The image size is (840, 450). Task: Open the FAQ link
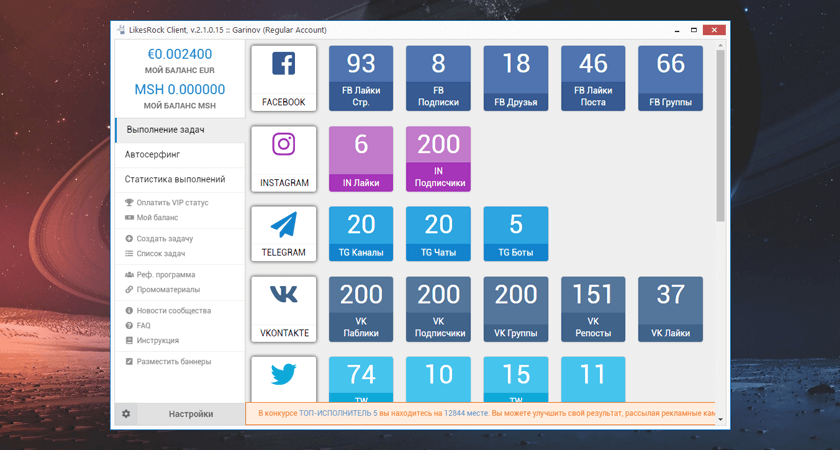pos(144,326)
